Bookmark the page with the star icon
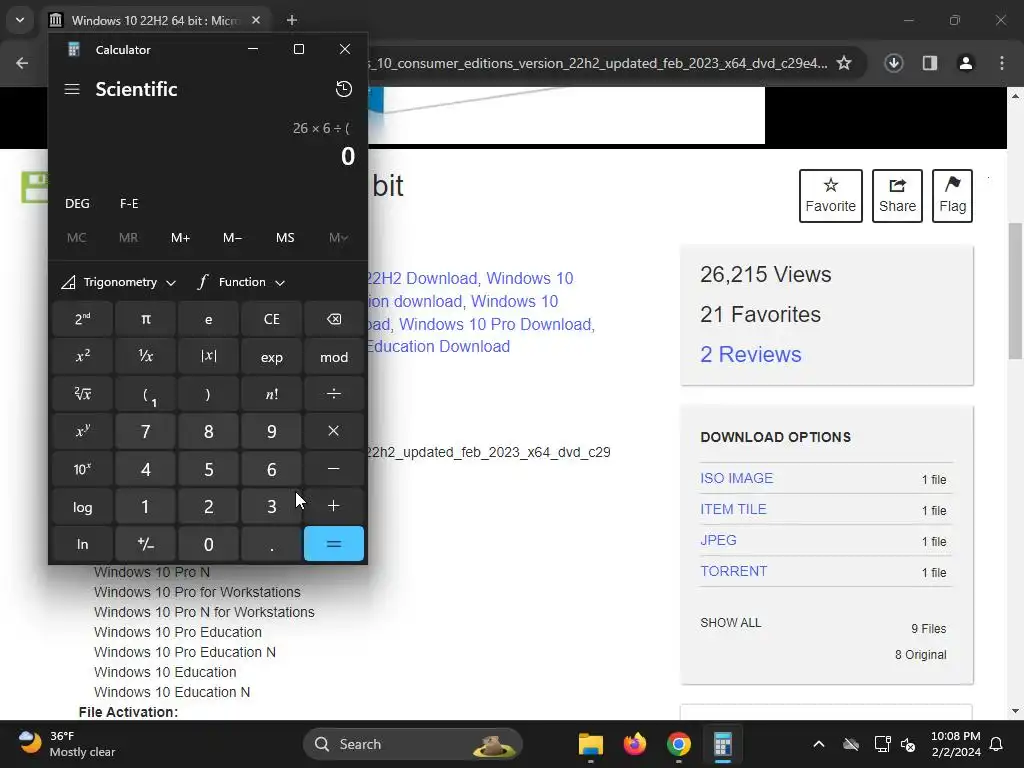Viewport: 1024px width, 768px height. click(x=844, y=63)
